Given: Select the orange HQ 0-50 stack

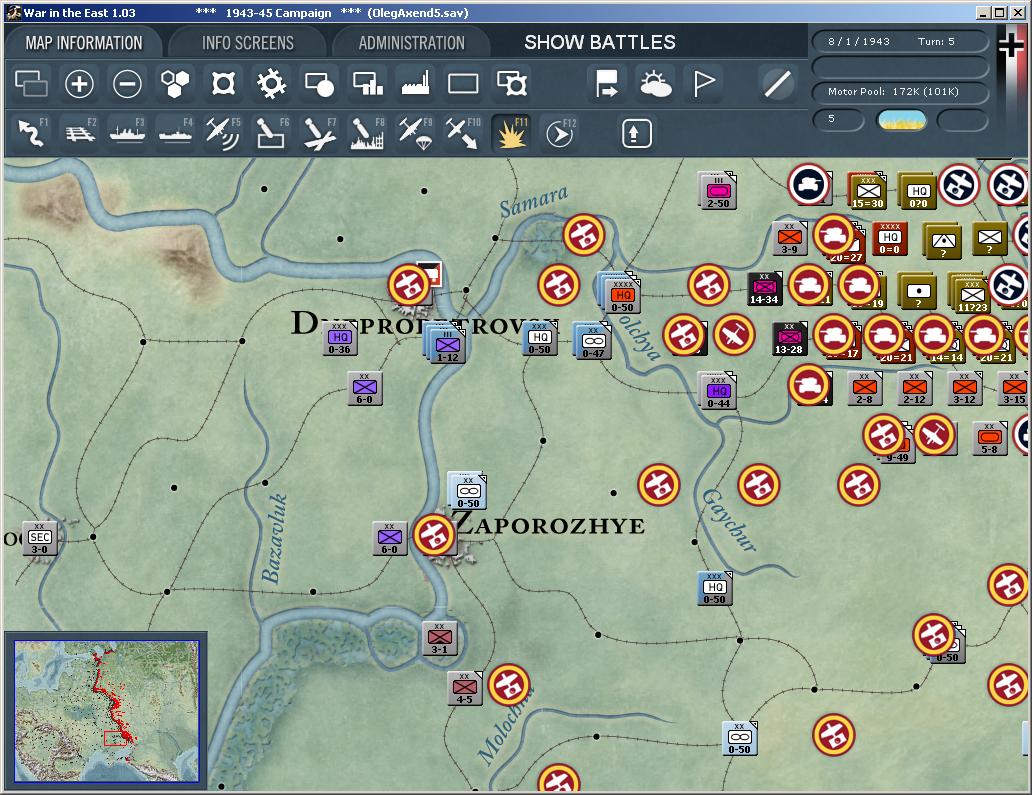Looking at the screenshot, I should 620,293.
